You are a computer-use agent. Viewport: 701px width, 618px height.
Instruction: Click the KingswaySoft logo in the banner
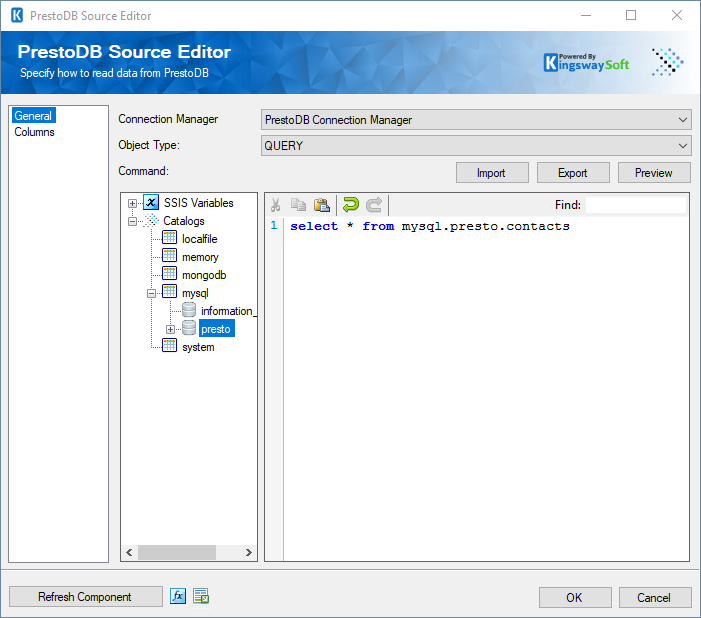click(586, 63)
